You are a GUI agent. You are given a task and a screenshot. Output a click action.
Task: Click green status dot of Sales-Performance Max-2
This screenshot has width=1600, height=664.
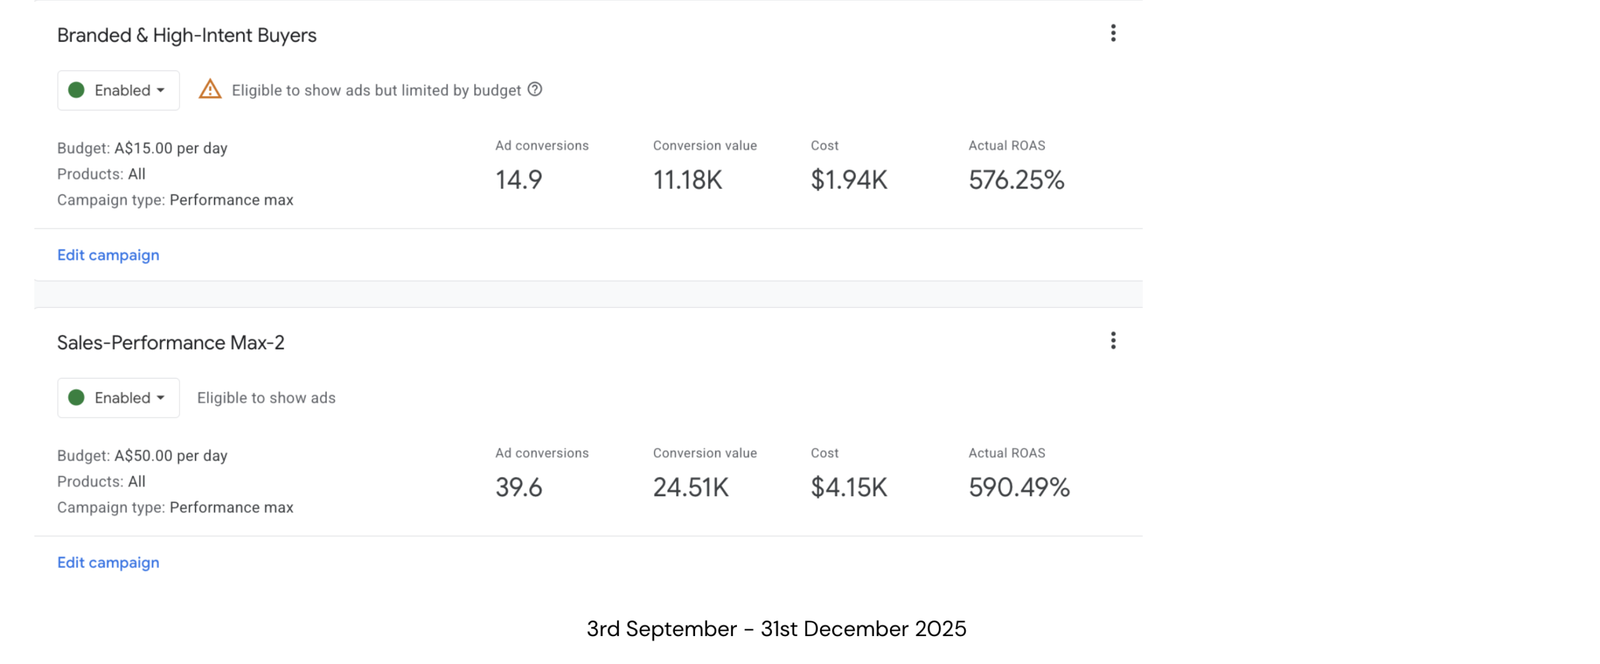(x=76, y=398)
